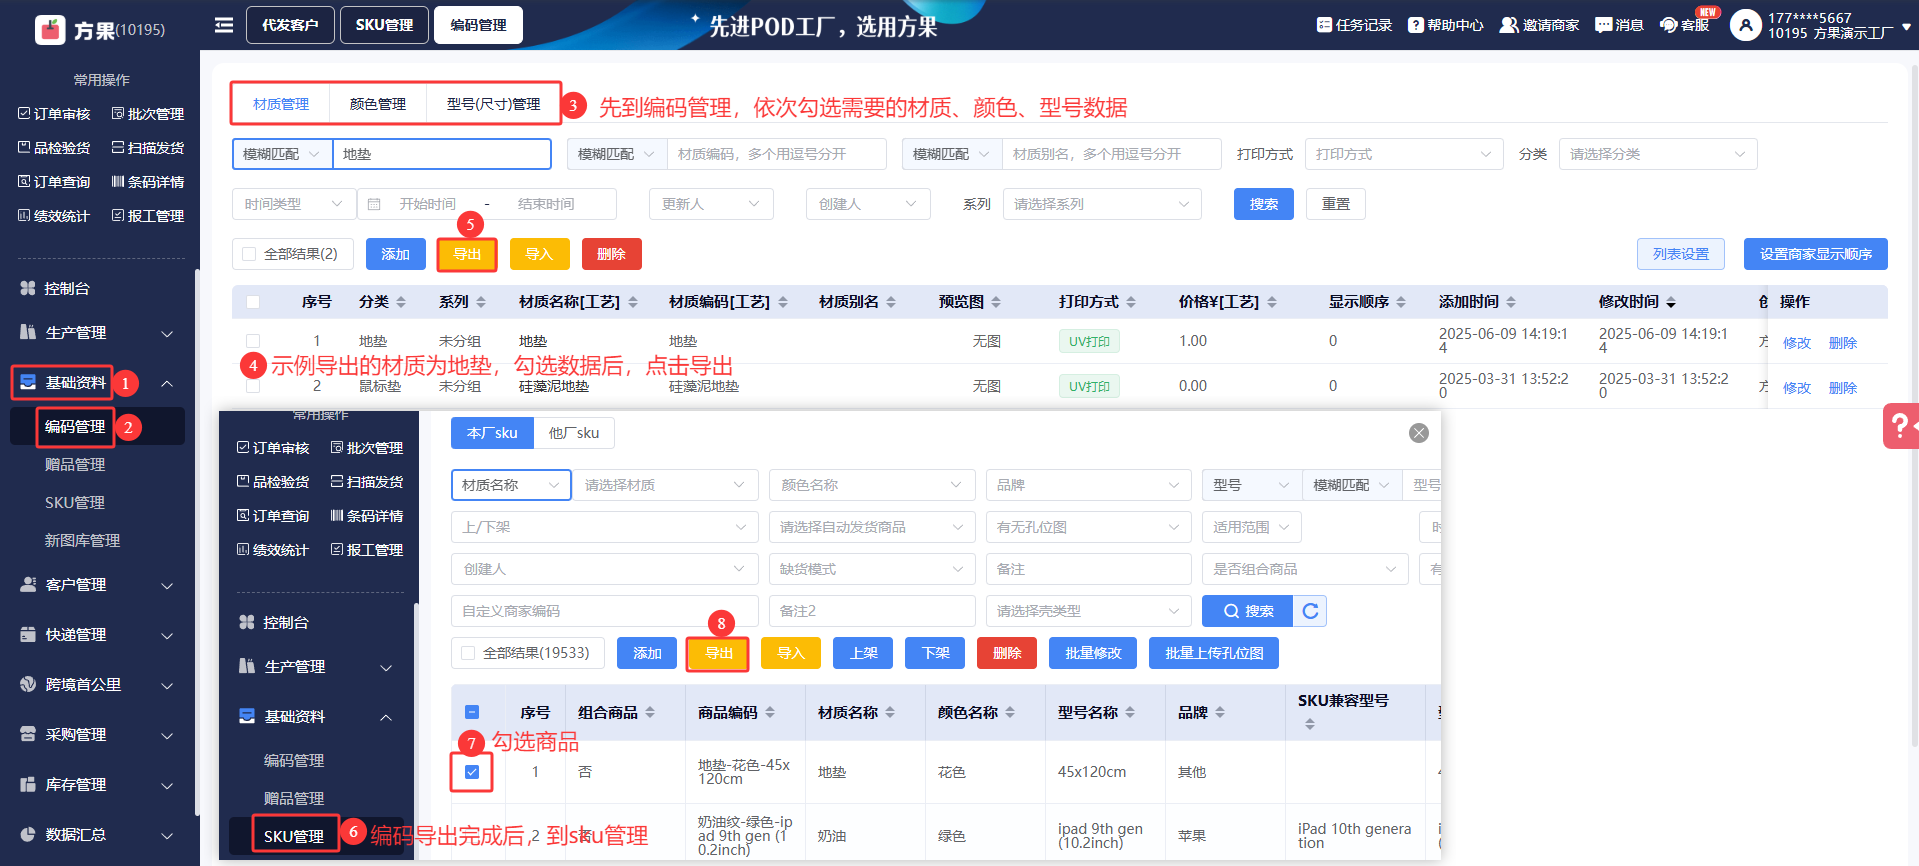Image resolution: width=1919 pixels, height=866 pixels.
Task: Click the 帮助中心 question-mark icon
Action: (1416, 25)
